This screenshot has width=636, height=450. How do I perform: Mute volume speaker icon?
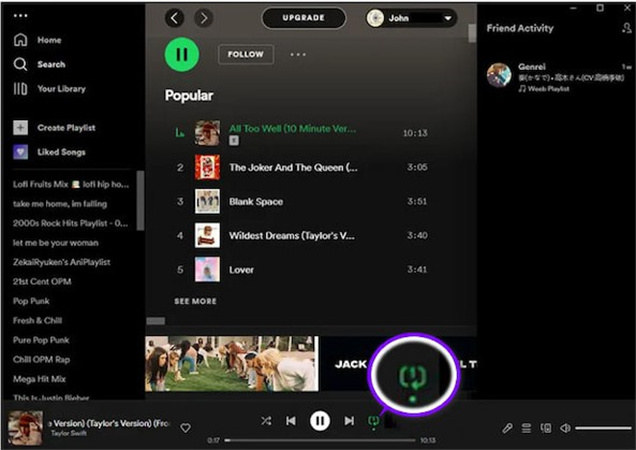565,428
